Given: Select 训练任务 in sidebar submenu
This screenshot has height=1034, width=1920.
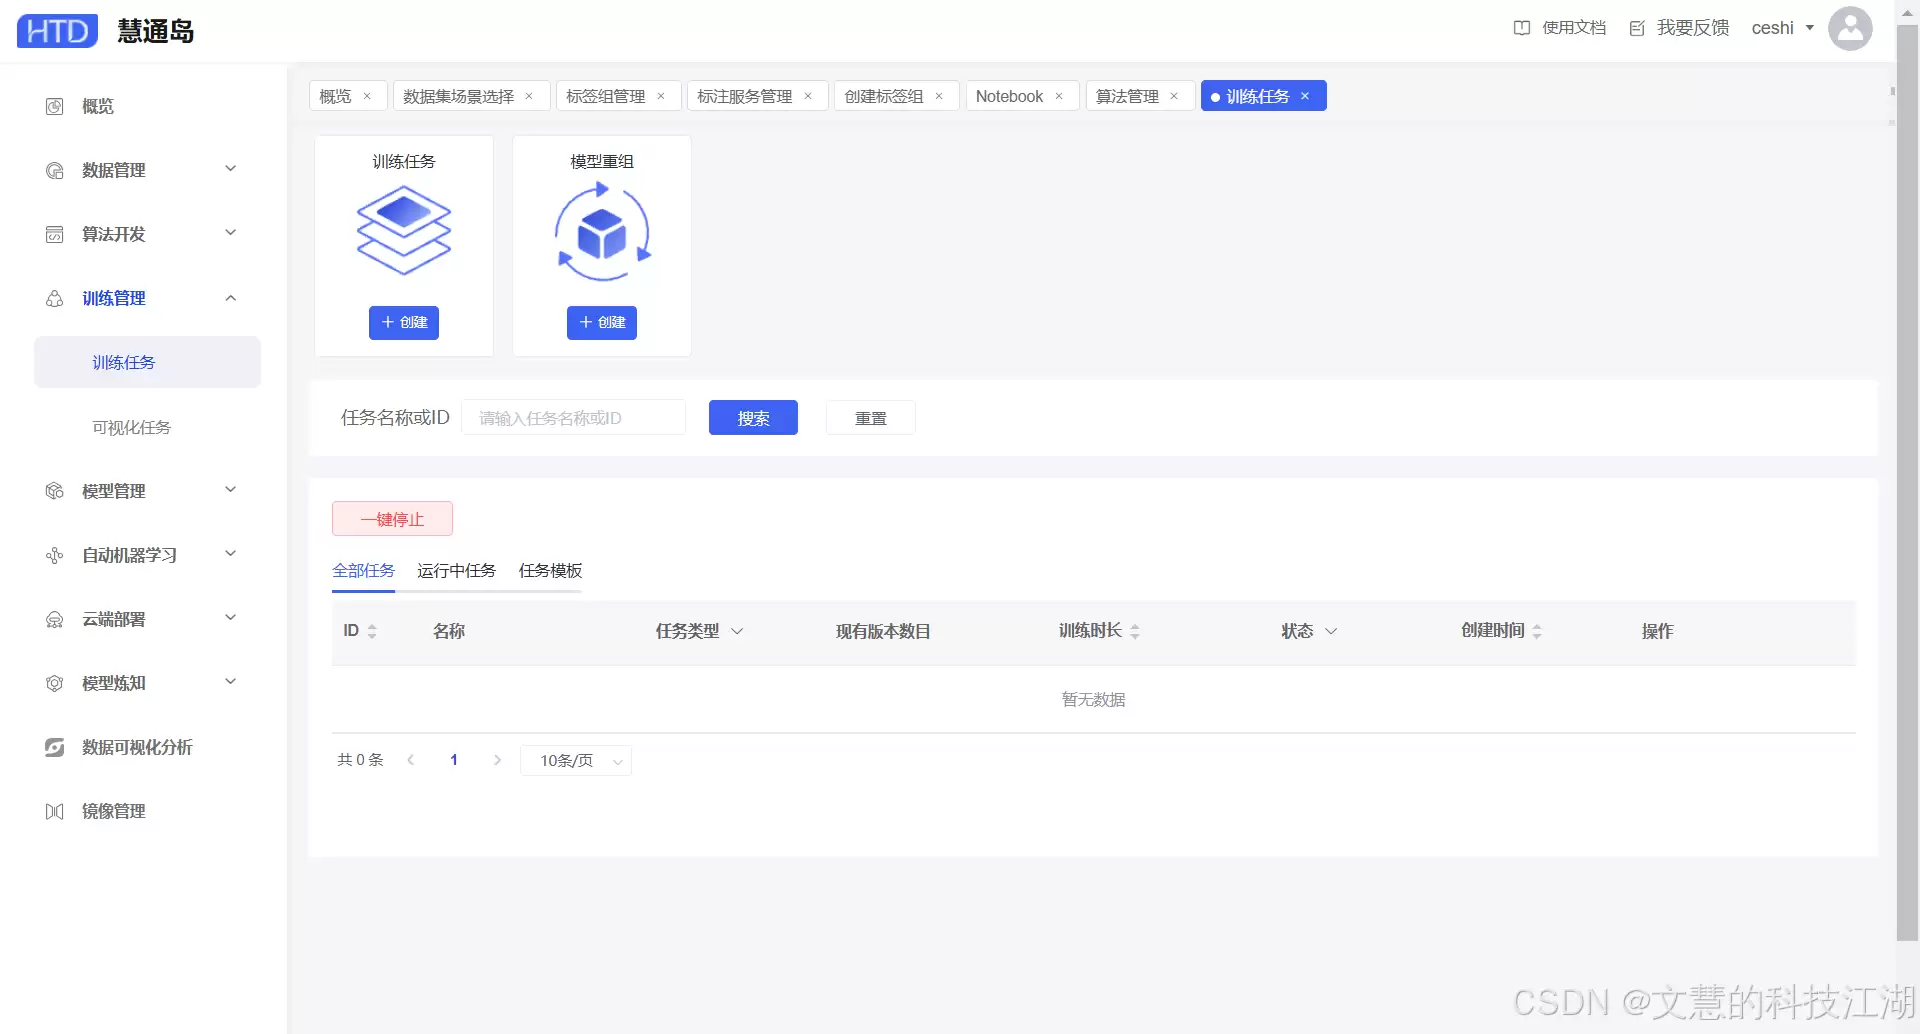Looking at the screenshot, I should pos(147,362).
